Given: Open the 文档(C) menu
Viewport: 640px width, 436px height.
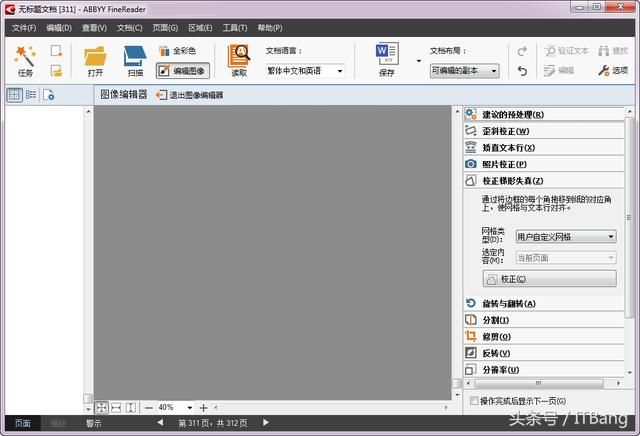Looking at the screenshot, I should pos(129,28).
